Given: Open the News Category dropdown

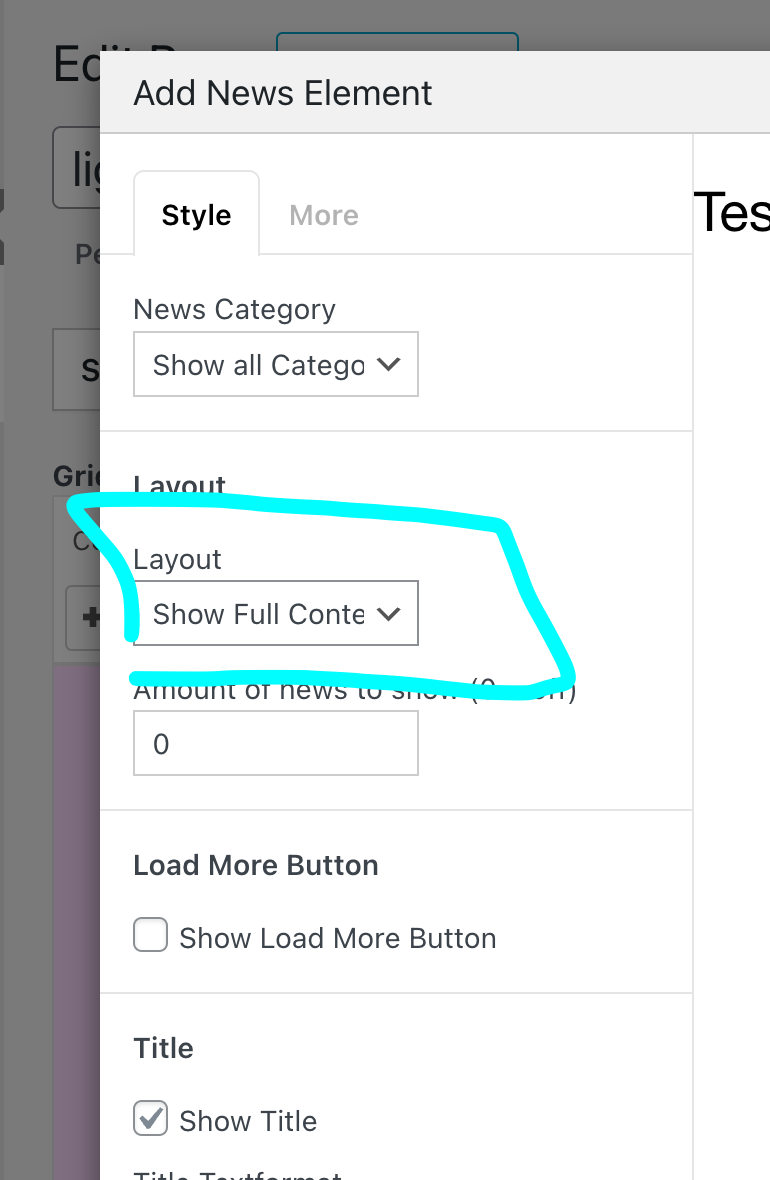Looking at the screenshot, I should click(x=276, y=364).
